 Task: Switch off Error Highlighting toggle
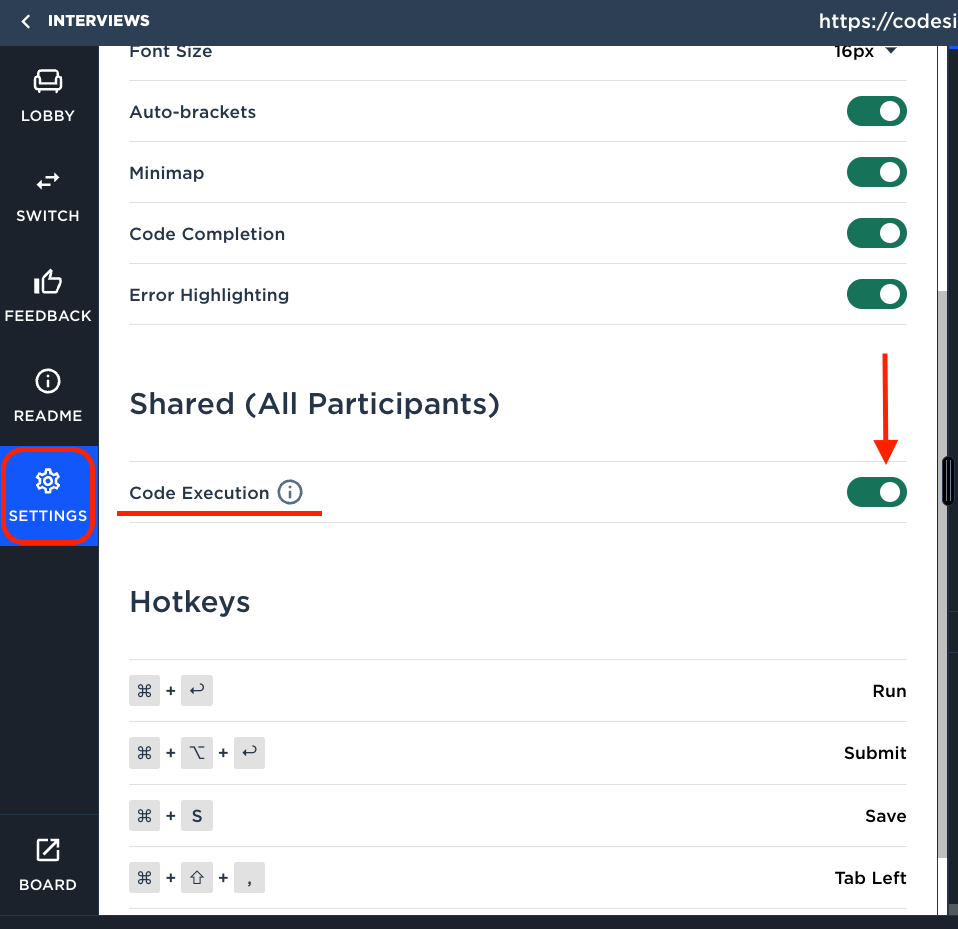click(876, 294)
